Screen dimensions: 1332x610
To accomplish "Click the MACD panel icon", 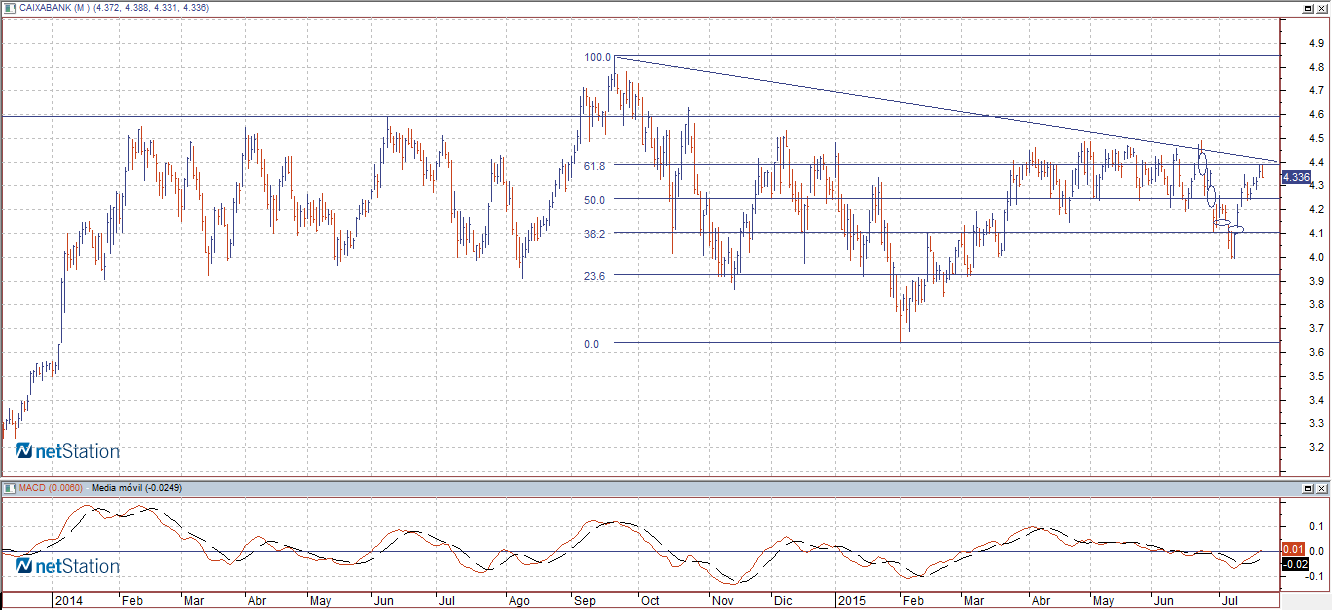I will (x=8, y=488).
